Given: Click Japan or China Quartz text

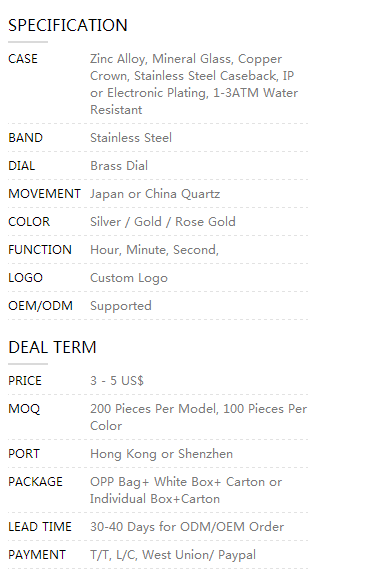Looking at the screenshot, I should coord(155,194).
